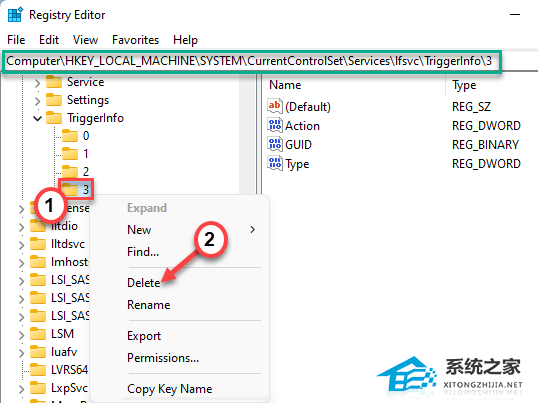This screenshot has width=538, height=403.
Task: Open the Favorites menu
Action: [x=135, y=40]
